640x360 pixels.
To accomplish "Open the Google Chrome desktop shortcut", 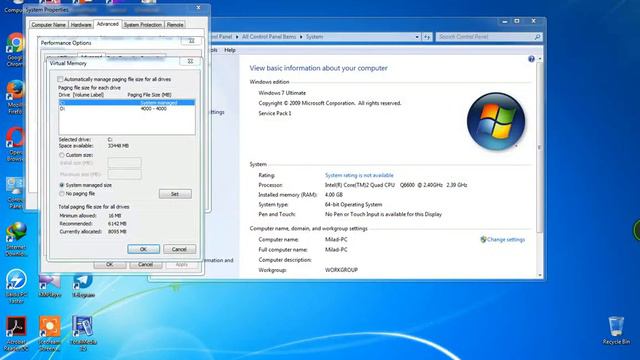I will (16, 46).
